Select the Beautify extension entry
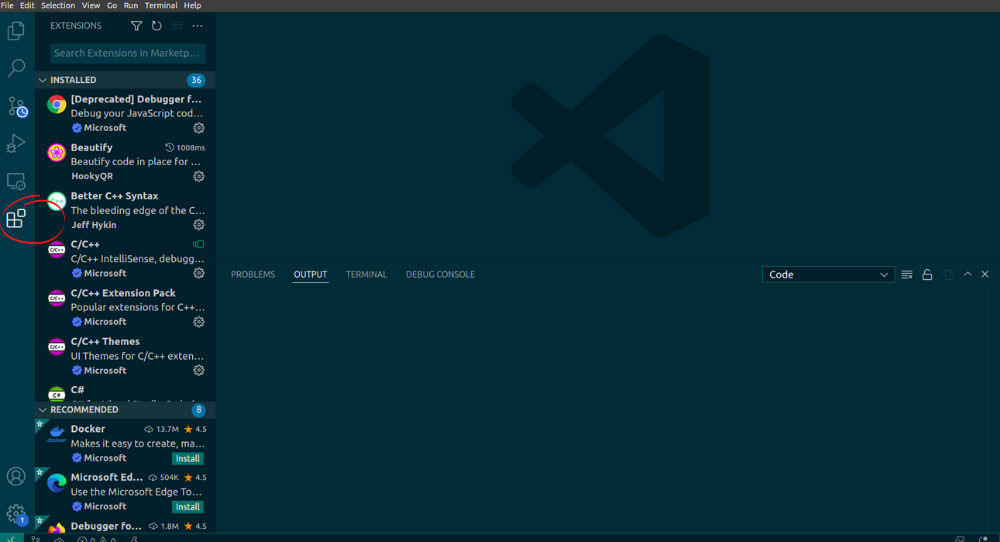This screenshot has height=542, width=1000. pos(125,162)
